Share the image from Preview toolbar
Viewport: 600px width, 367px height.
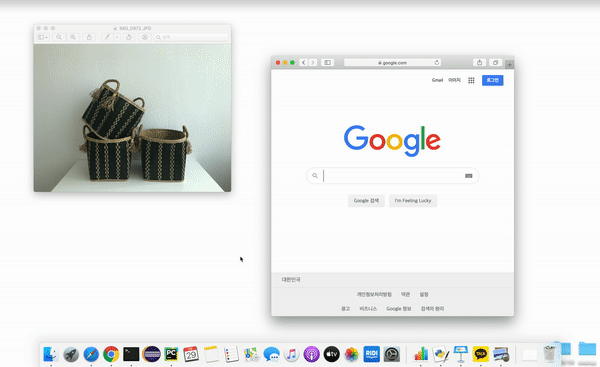coord(89,37)
